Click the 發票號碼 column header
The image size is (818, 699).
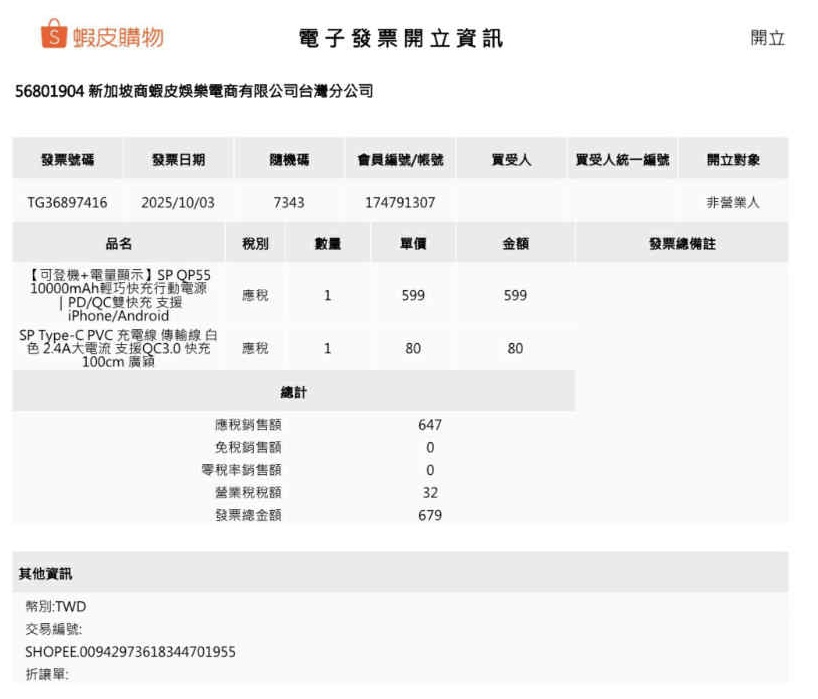tap(67, 160)
